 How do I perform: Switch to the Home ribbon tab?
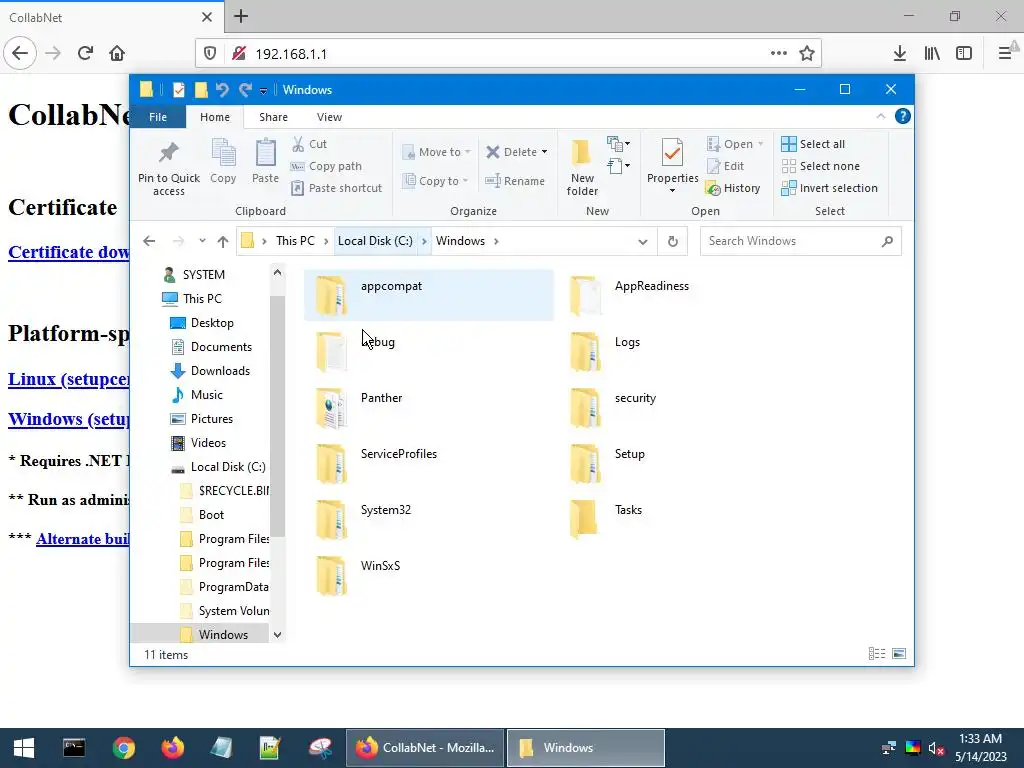[215, 117]
